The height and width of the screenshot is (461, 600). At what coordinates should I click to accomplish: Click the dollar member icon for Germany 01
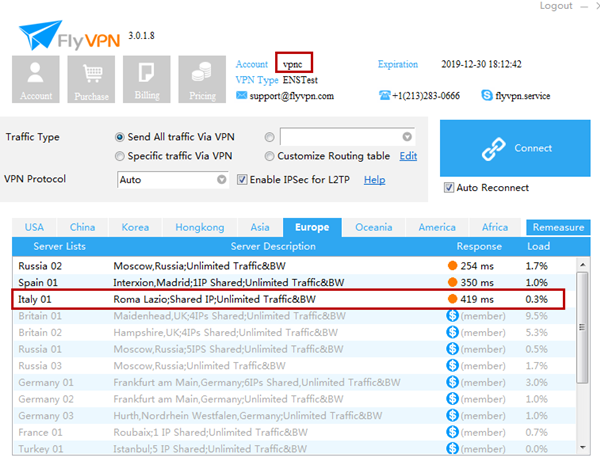pyautogui.click(x=452, y=382)
